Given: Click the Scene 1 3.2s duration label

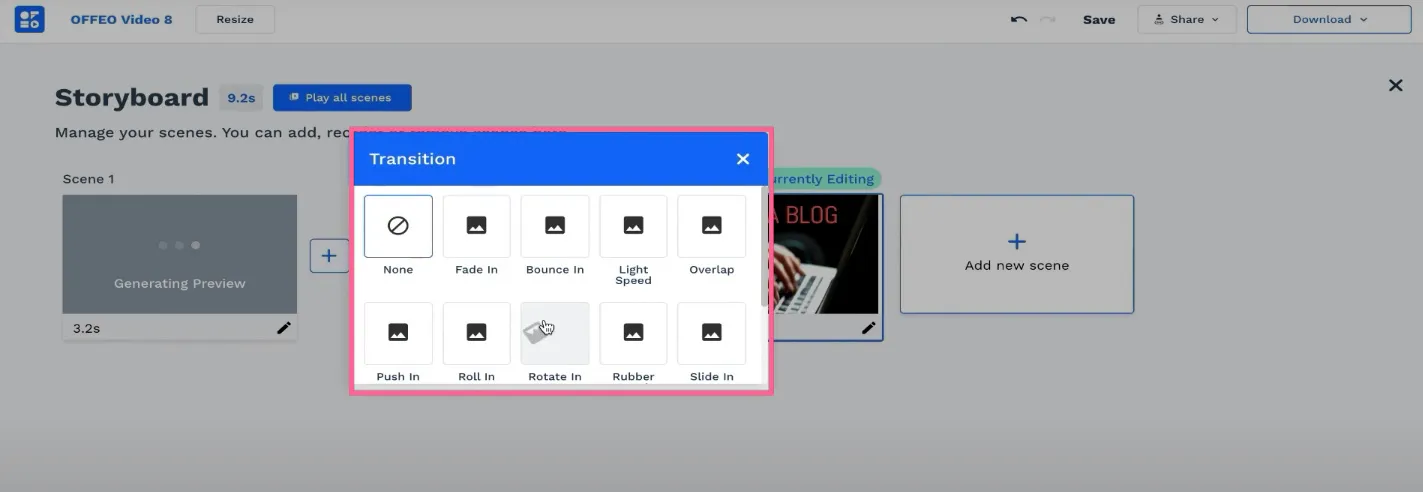Looking at the screenshot, I should click(x=87, y=328).
